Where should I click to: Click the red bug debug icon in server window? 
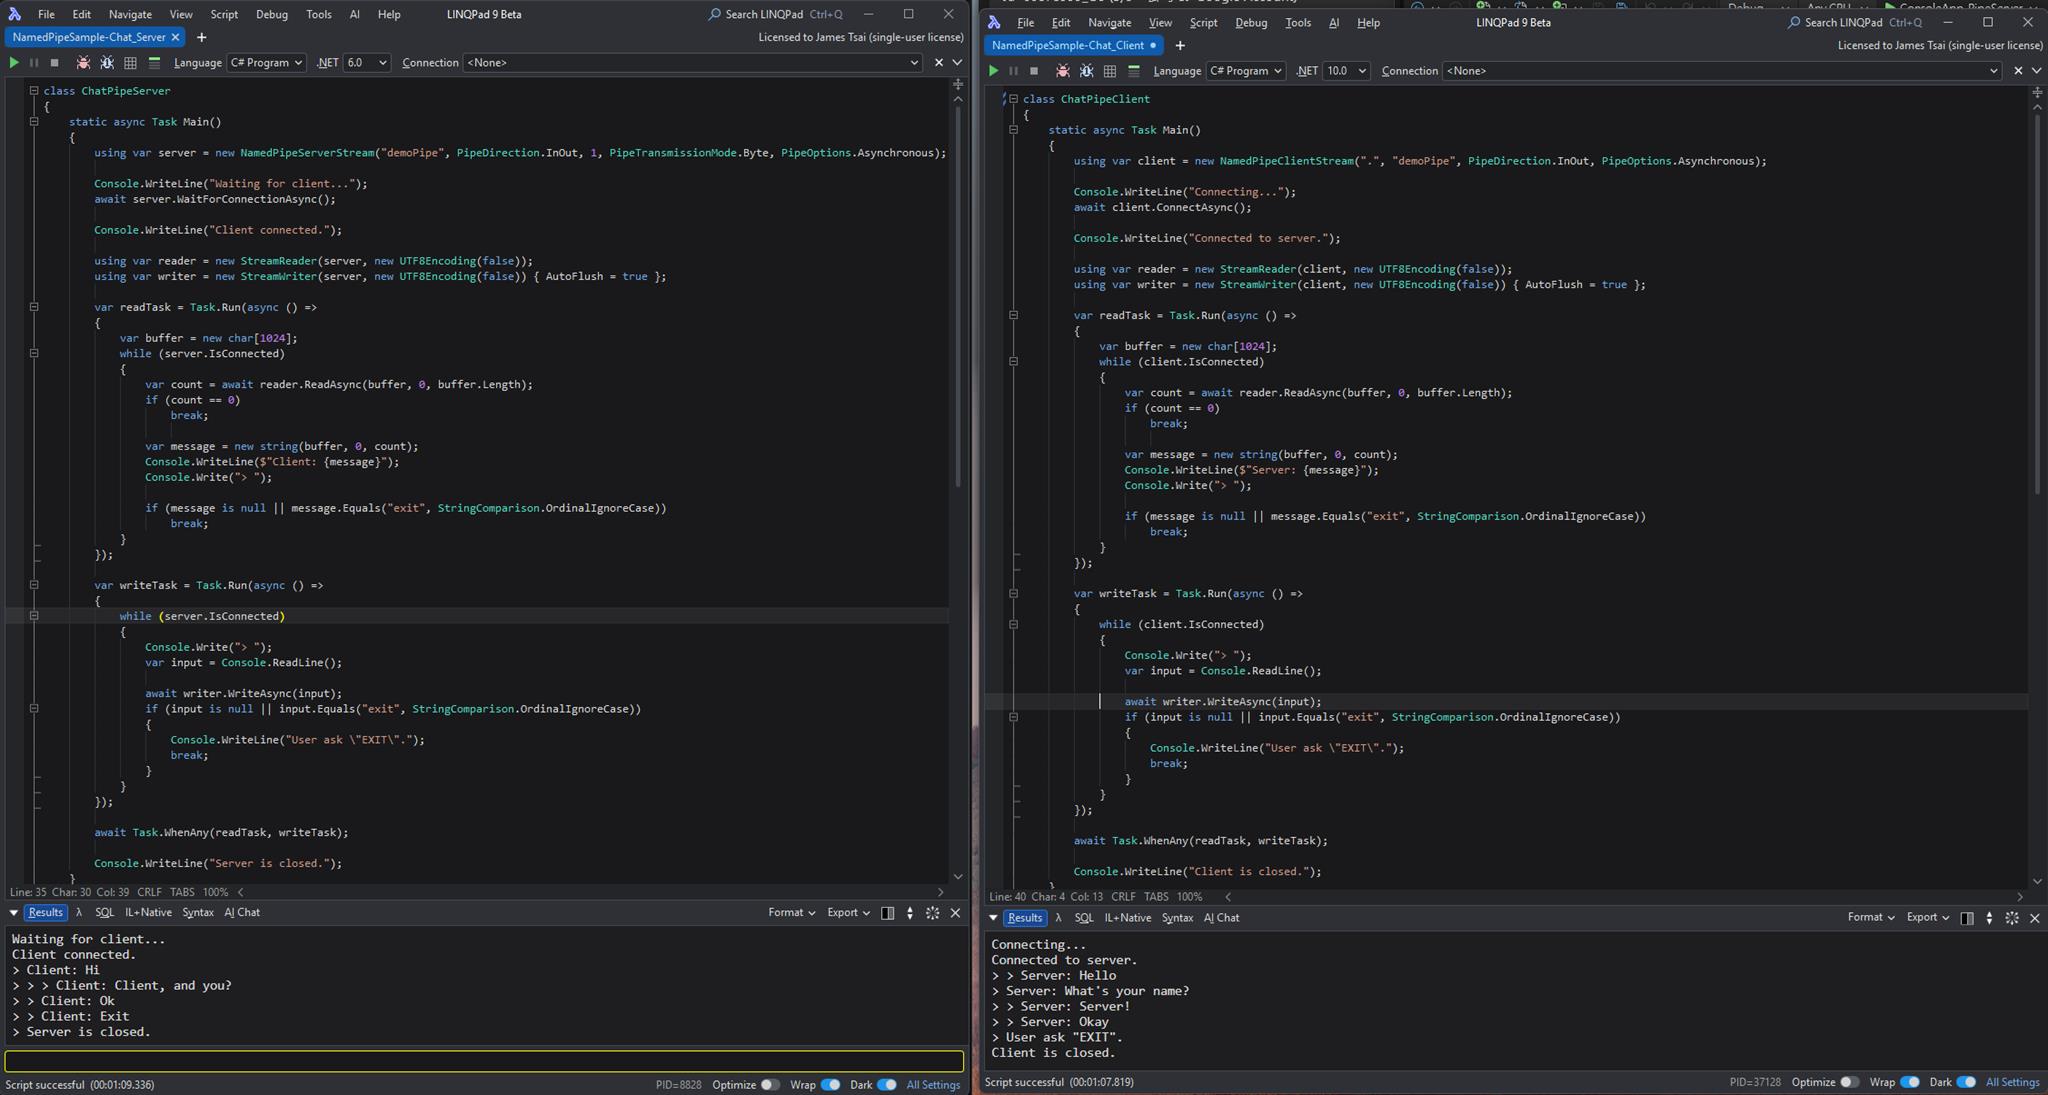pyautogui.click(x=83, y=62)
